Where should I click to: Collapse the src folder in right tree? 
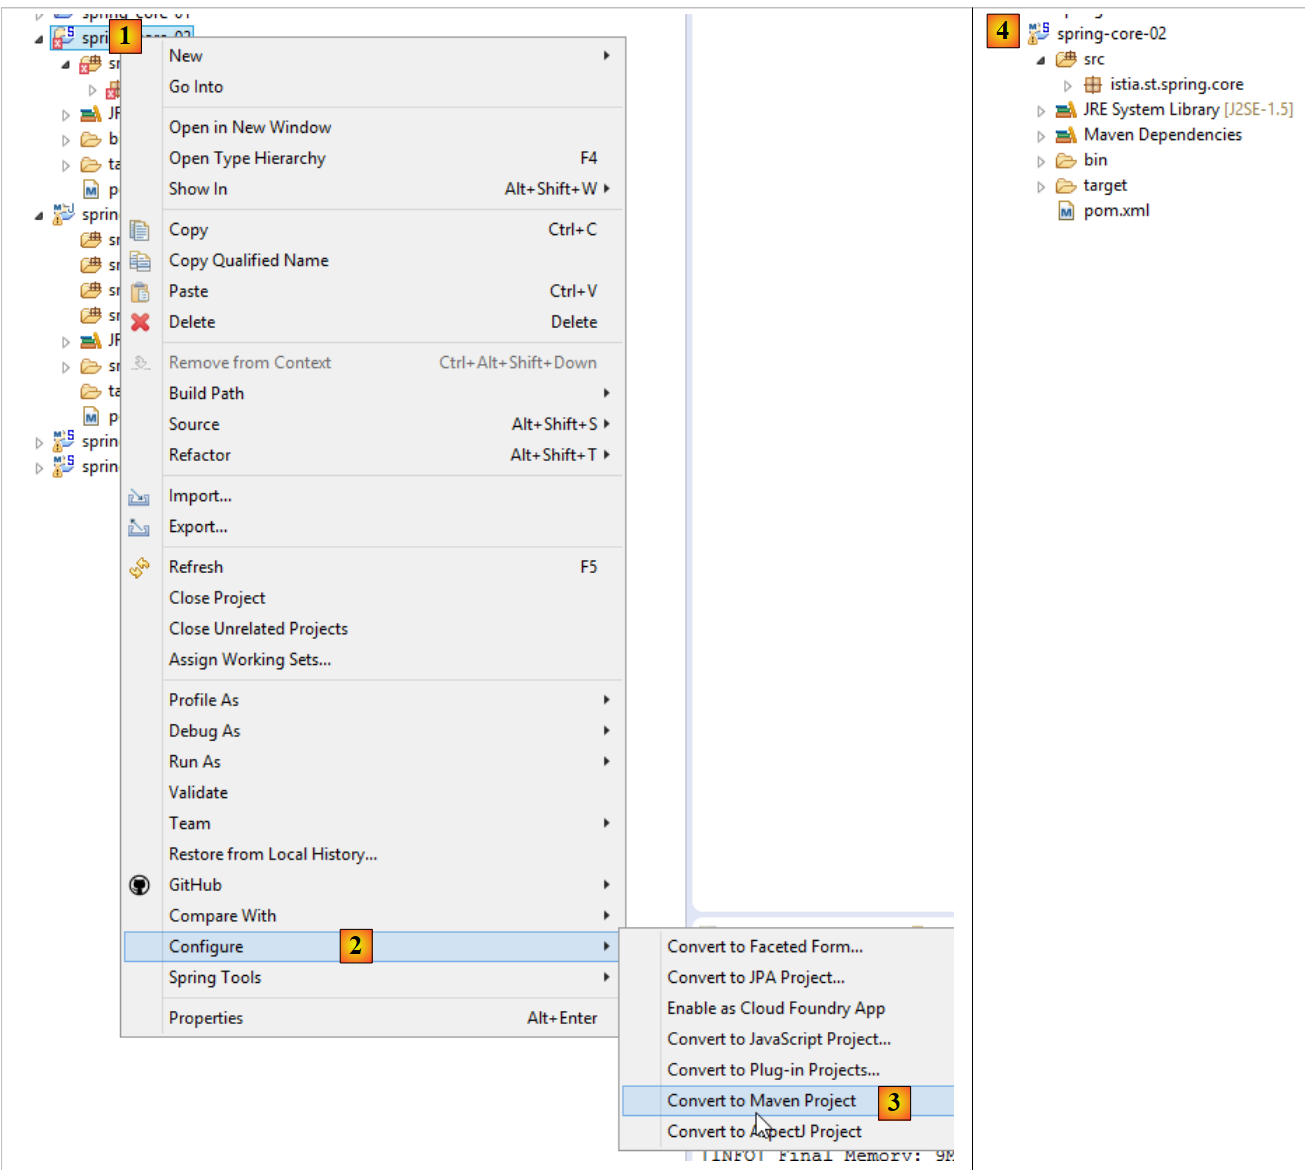click(x=1041, y=60)
